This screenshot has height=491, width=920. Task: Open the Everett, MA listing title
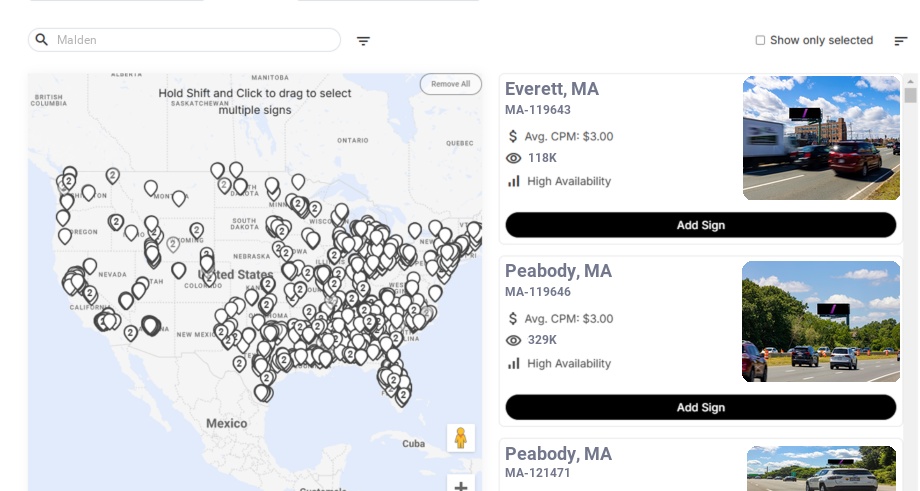point(552,89)
